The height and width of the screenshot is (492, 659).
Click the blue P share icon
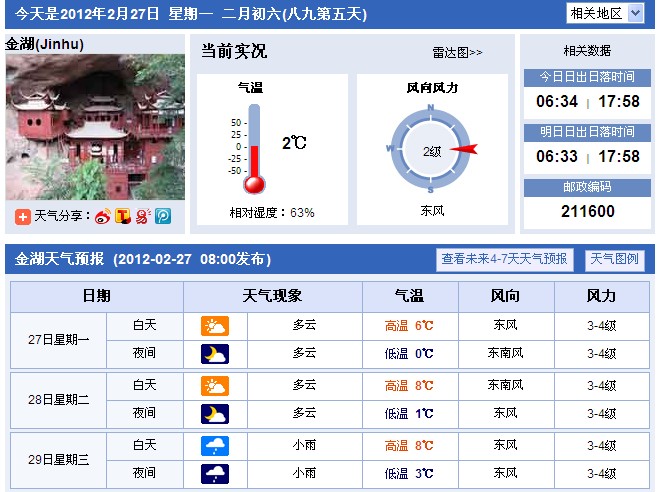pos(162,215)
